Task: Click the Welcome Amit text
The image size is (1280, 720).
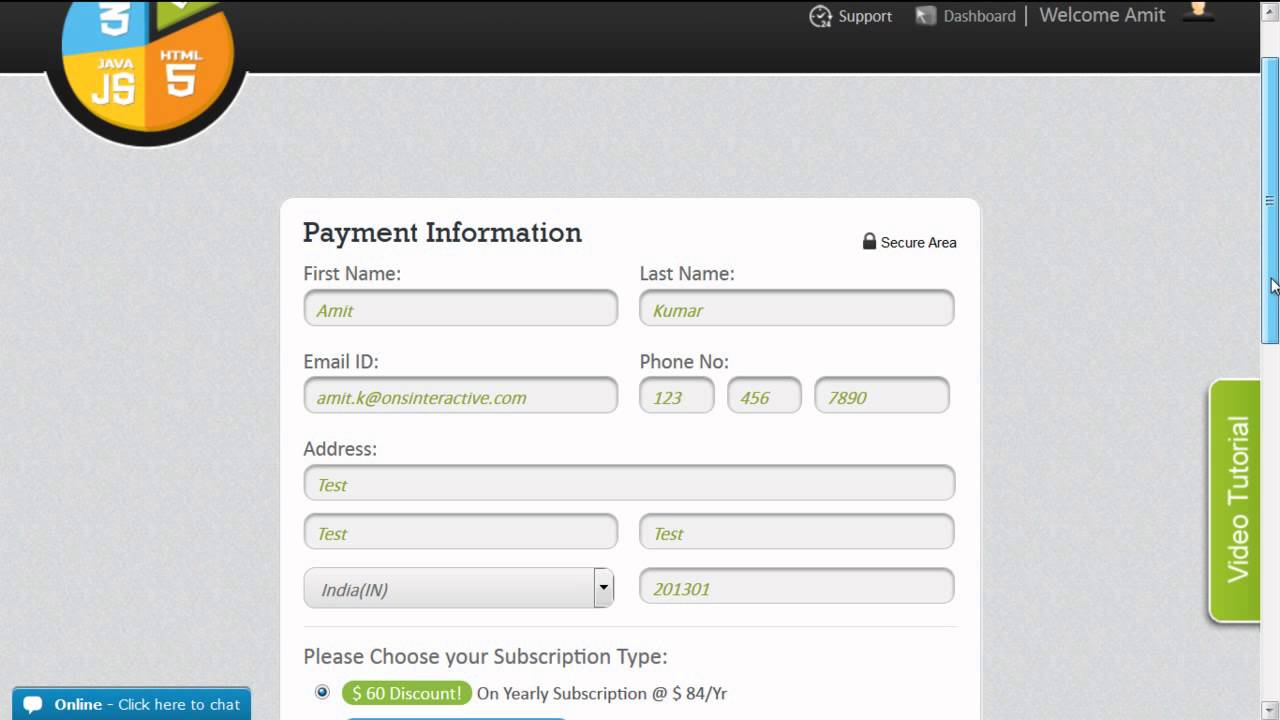Action: (x=1102, y=15)
